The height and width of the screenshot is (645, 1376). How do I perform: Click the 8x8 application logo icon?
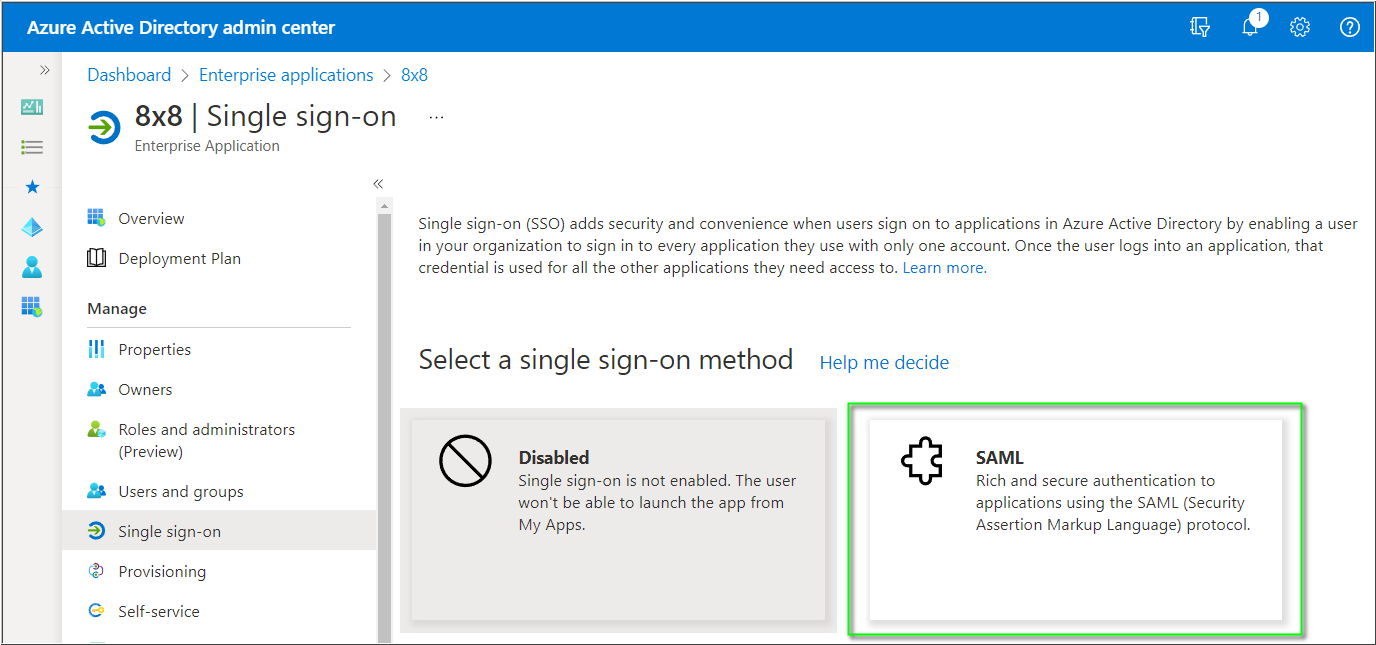point(104,128)
